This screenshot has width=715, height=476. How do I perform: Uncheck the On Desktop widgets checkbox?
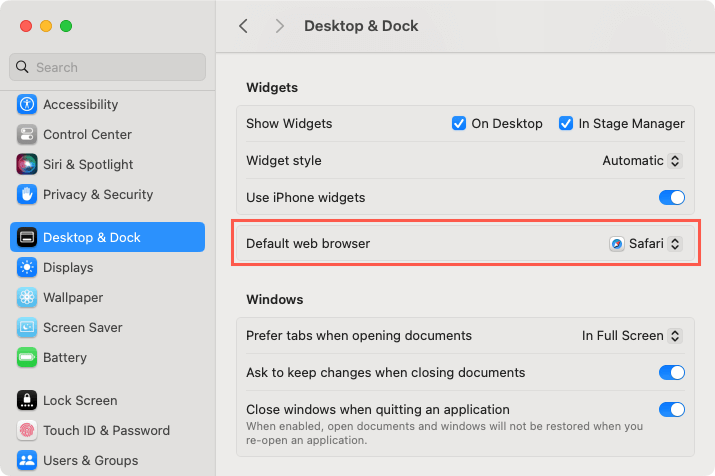[459, 124]
